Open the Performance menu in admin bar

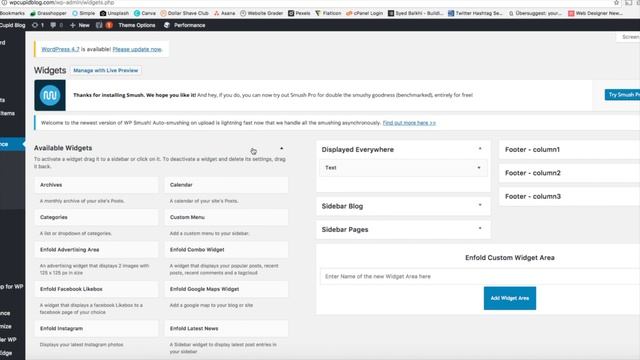click(184, 25)
